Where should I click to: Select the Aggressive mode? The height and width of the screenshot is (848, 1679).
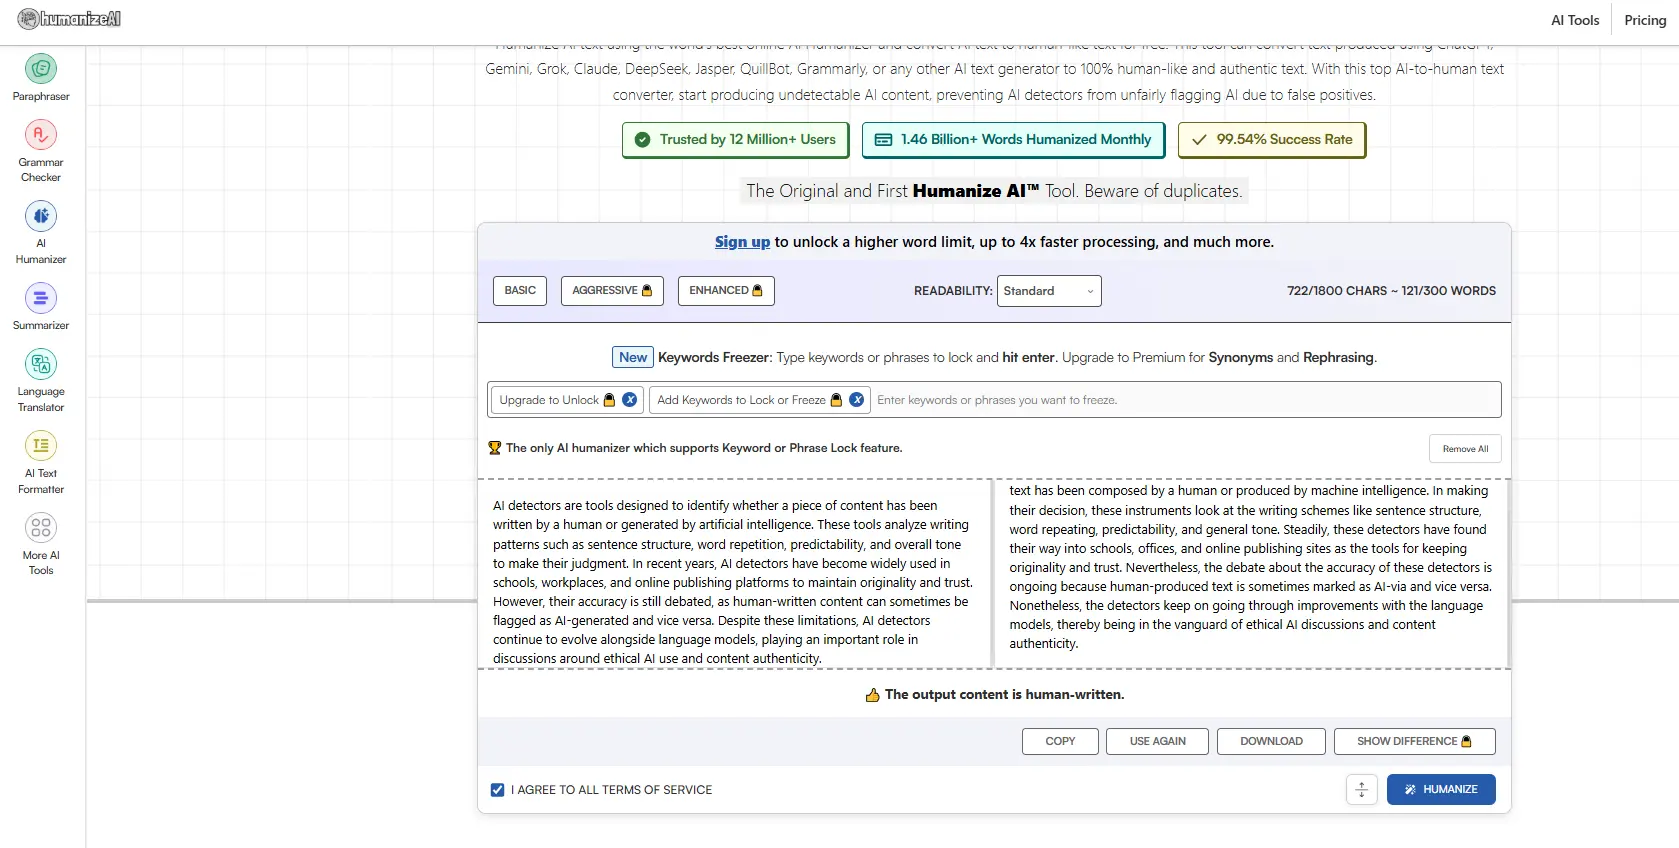pos(612,291)
